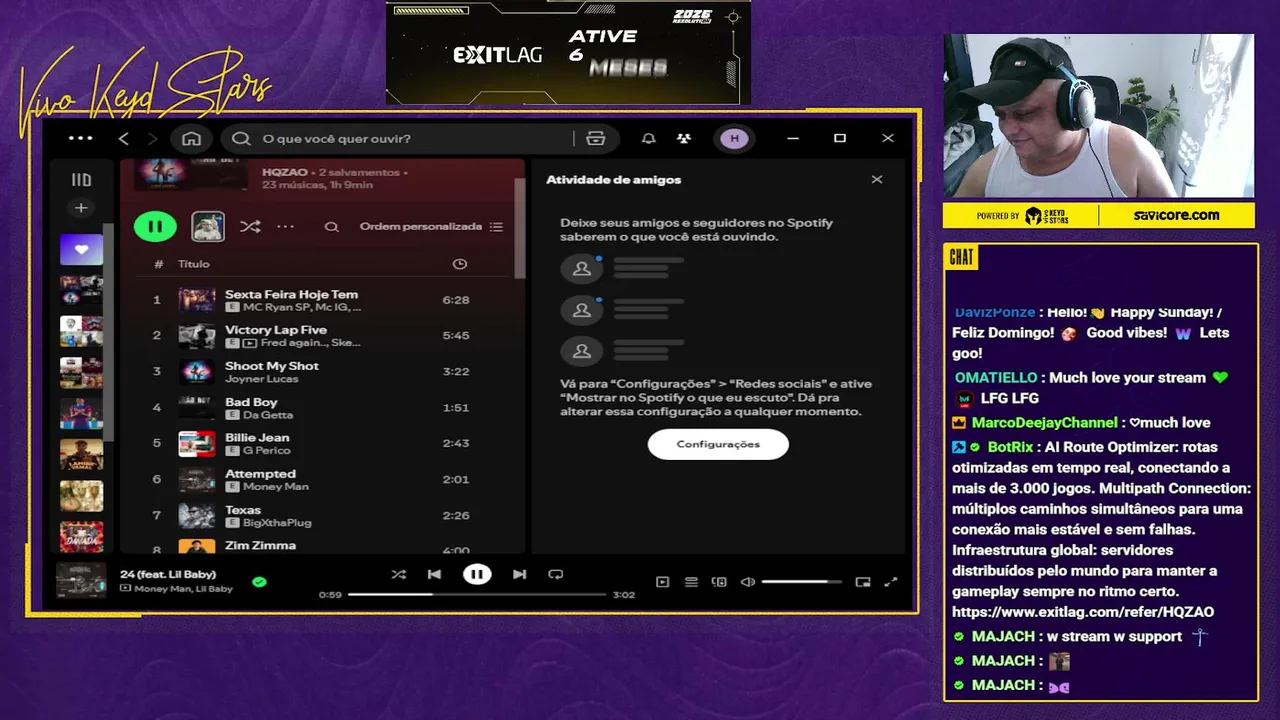Click the savicore.com banner link

pyautogui.click(x=1176, y=215)
